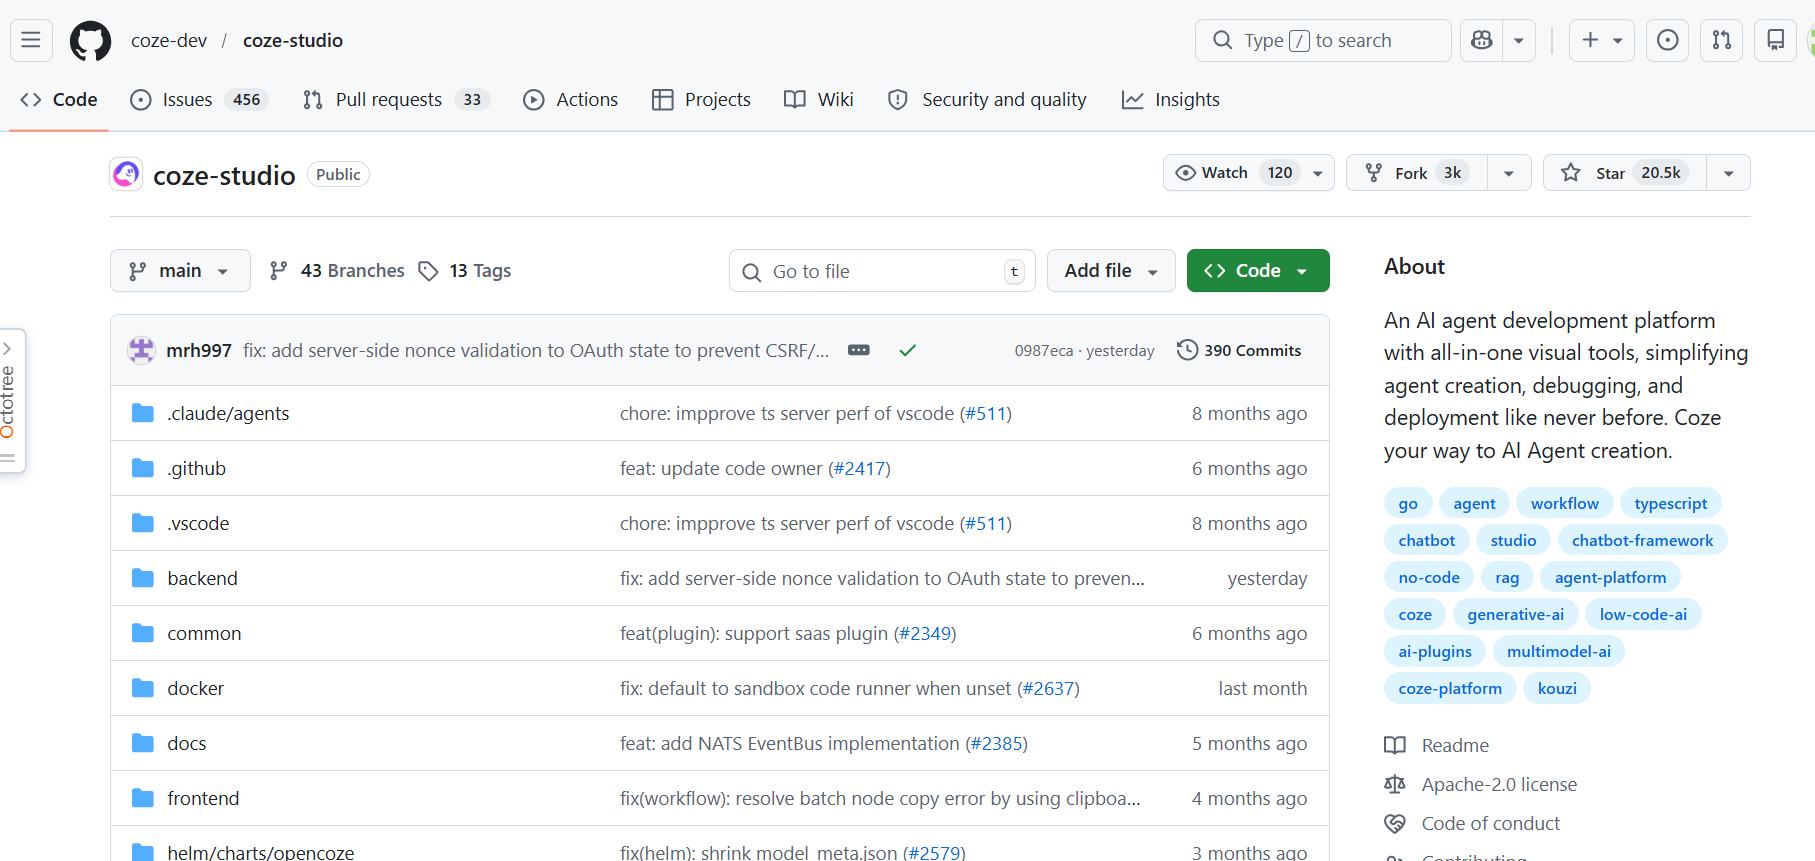Click the docker folder icon
This screenshot has height=861, width=1815.
pyautogui.click(x=143, y=688)
